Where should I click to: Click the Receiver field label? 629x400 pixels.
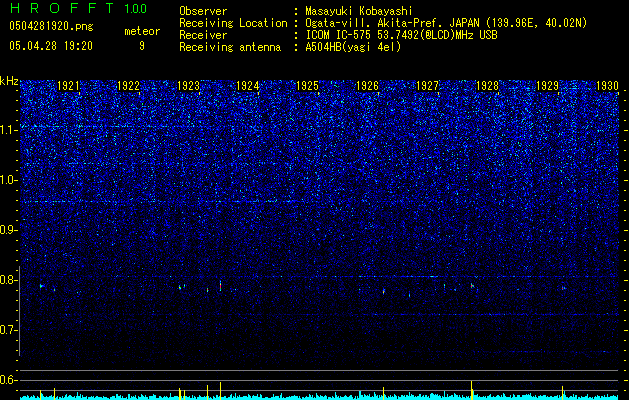[203, 35]
